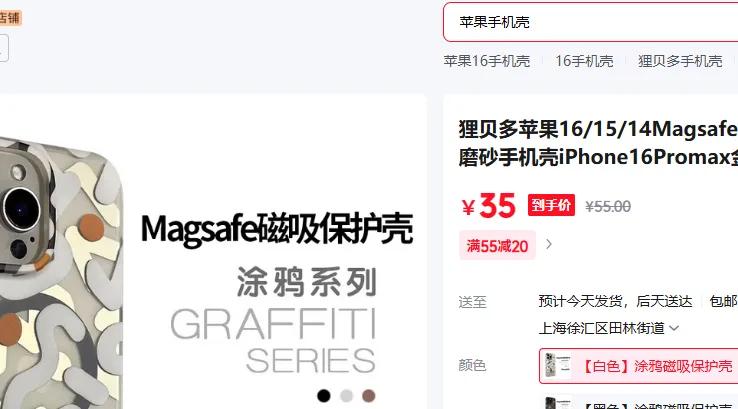
Task: Click the red 到手价 price badge
Action: click(x=551, y=205)
